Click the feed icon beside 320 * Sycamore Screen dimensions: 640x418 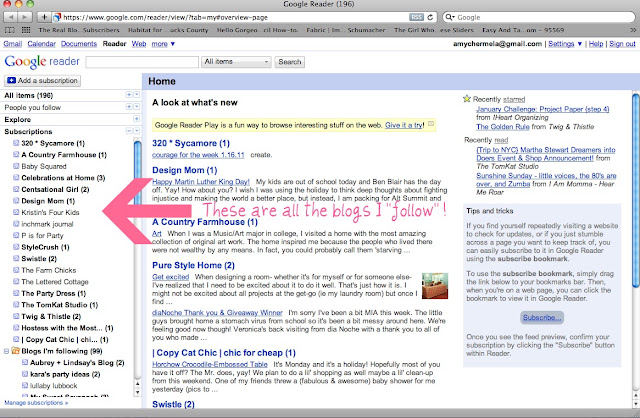(x=16, y=143)
